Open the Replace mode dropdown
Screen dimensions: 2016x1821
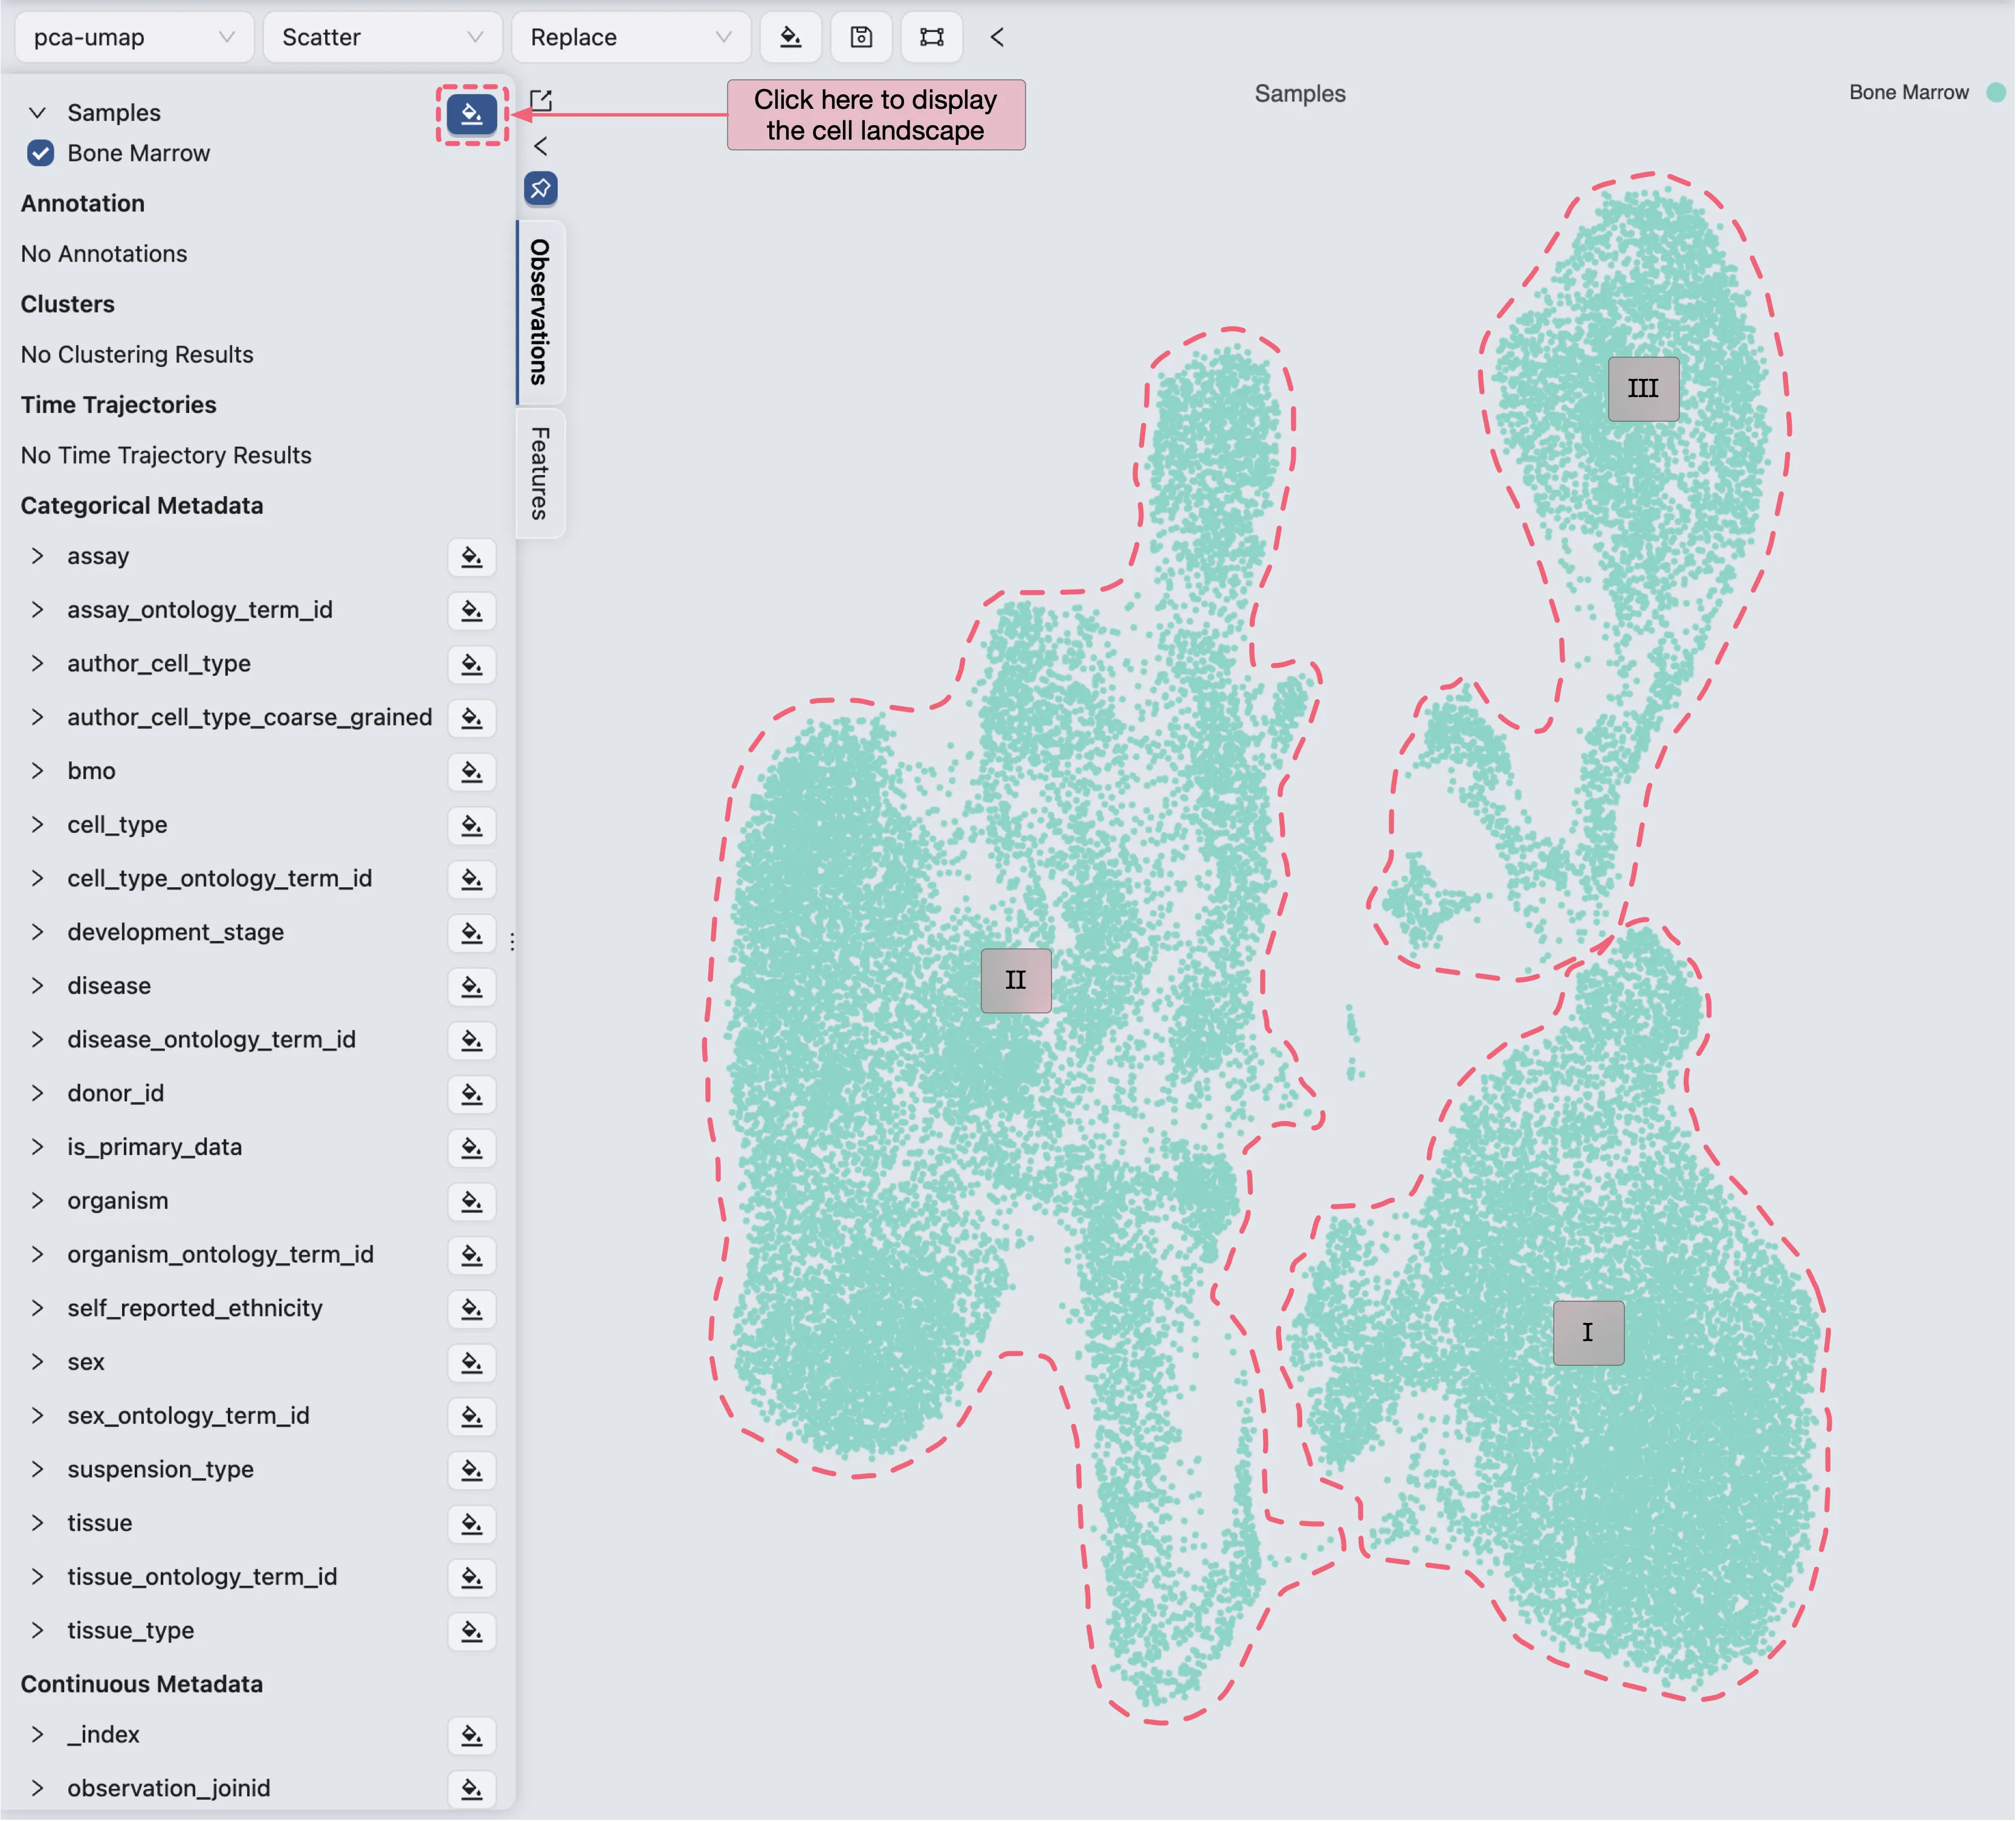[x=630, y=37]
